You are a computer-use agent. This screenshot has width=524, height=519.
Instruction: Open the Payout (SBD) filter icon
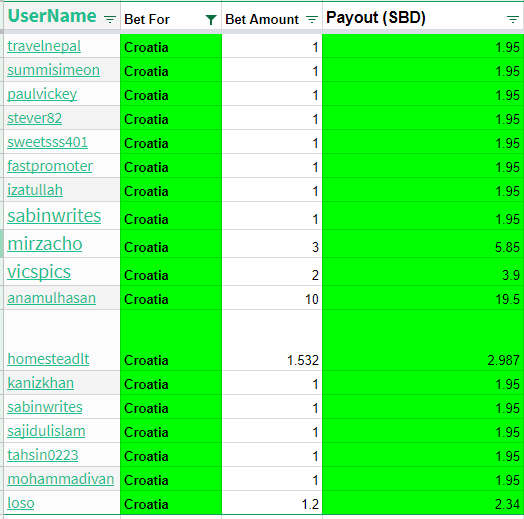[x=513, y=19]
